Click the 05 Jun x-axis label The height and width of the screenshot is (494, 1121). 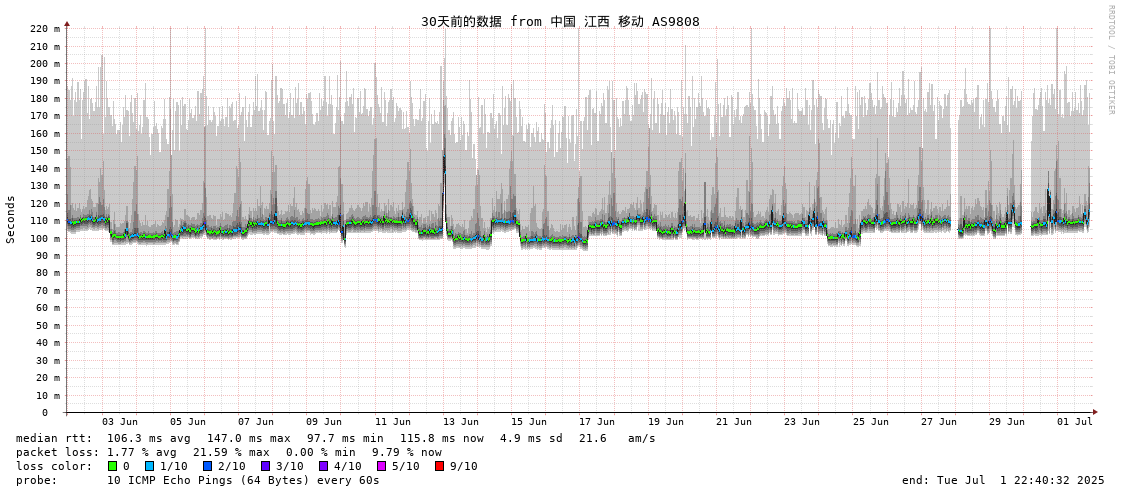[x=187, y=422]
